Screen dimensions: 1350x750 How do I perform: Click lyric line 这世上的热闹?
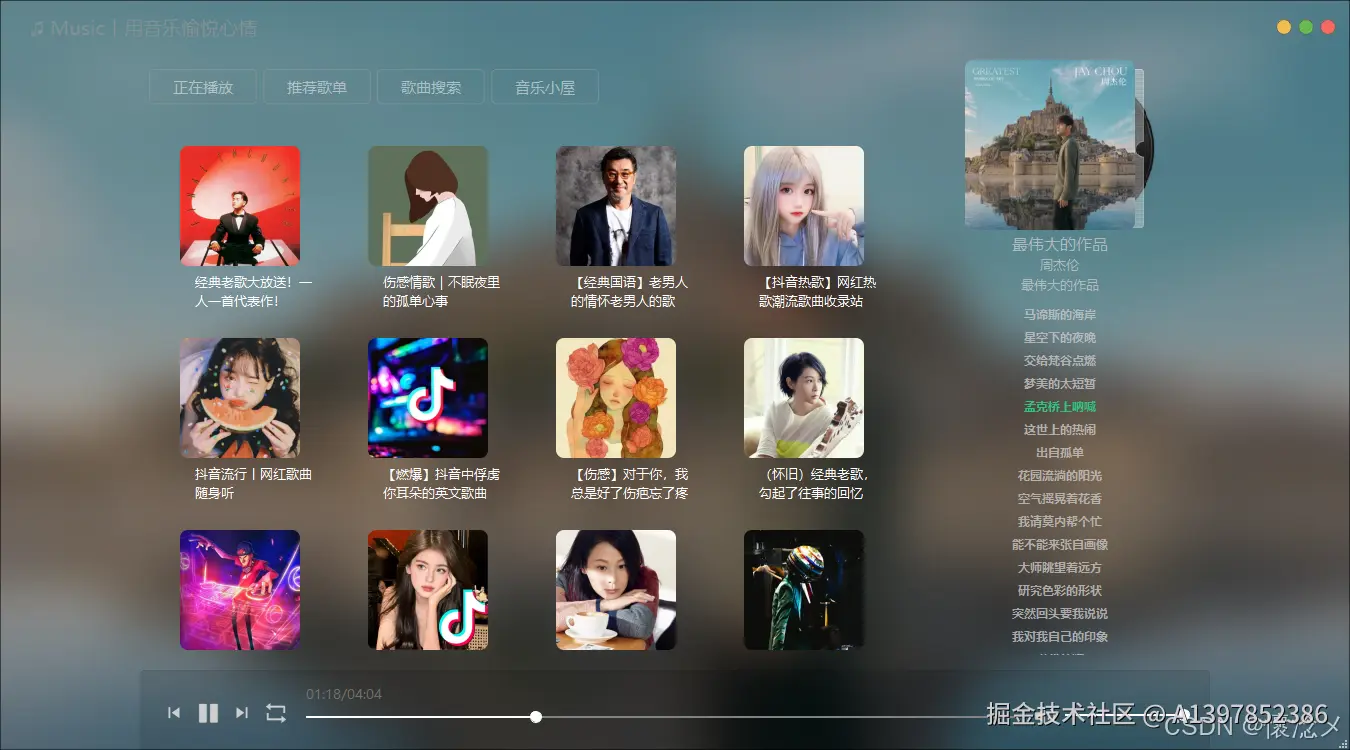tap(1060, 429)
